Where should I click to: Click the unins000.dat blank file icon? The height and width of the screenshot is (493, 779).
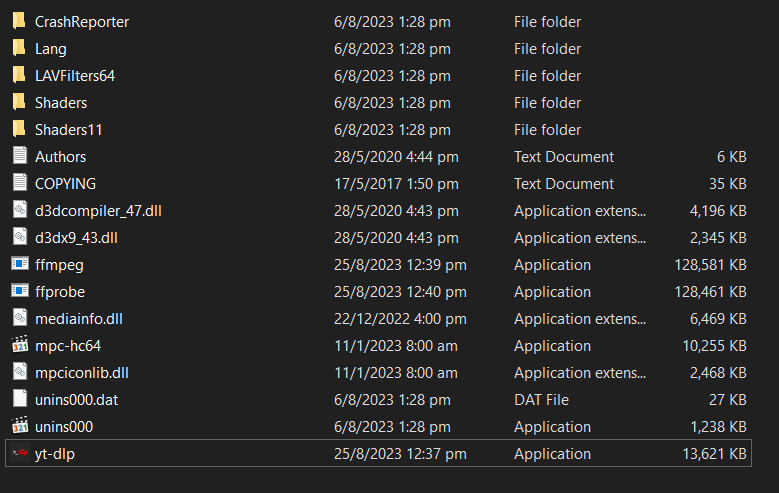point(20,399)
